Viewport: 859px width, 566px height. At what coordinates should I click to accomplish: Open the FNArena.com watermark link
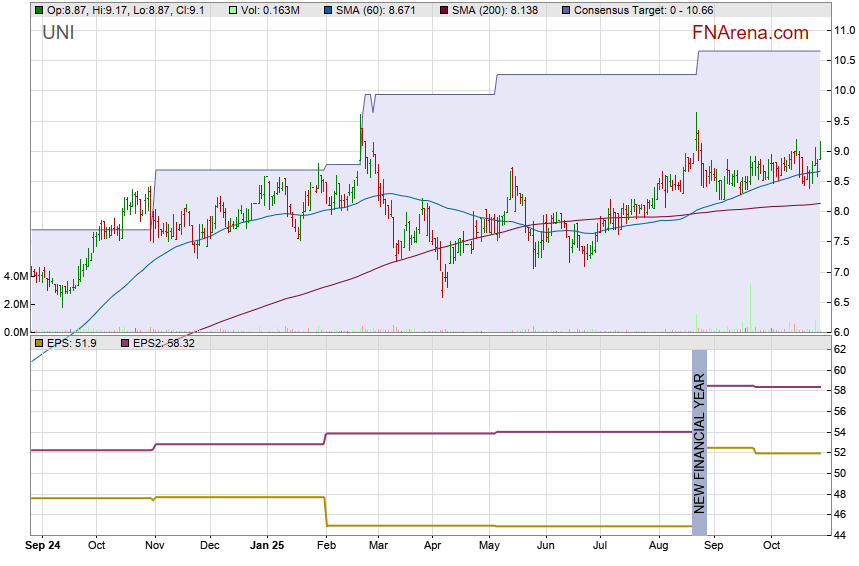(750, 33)
